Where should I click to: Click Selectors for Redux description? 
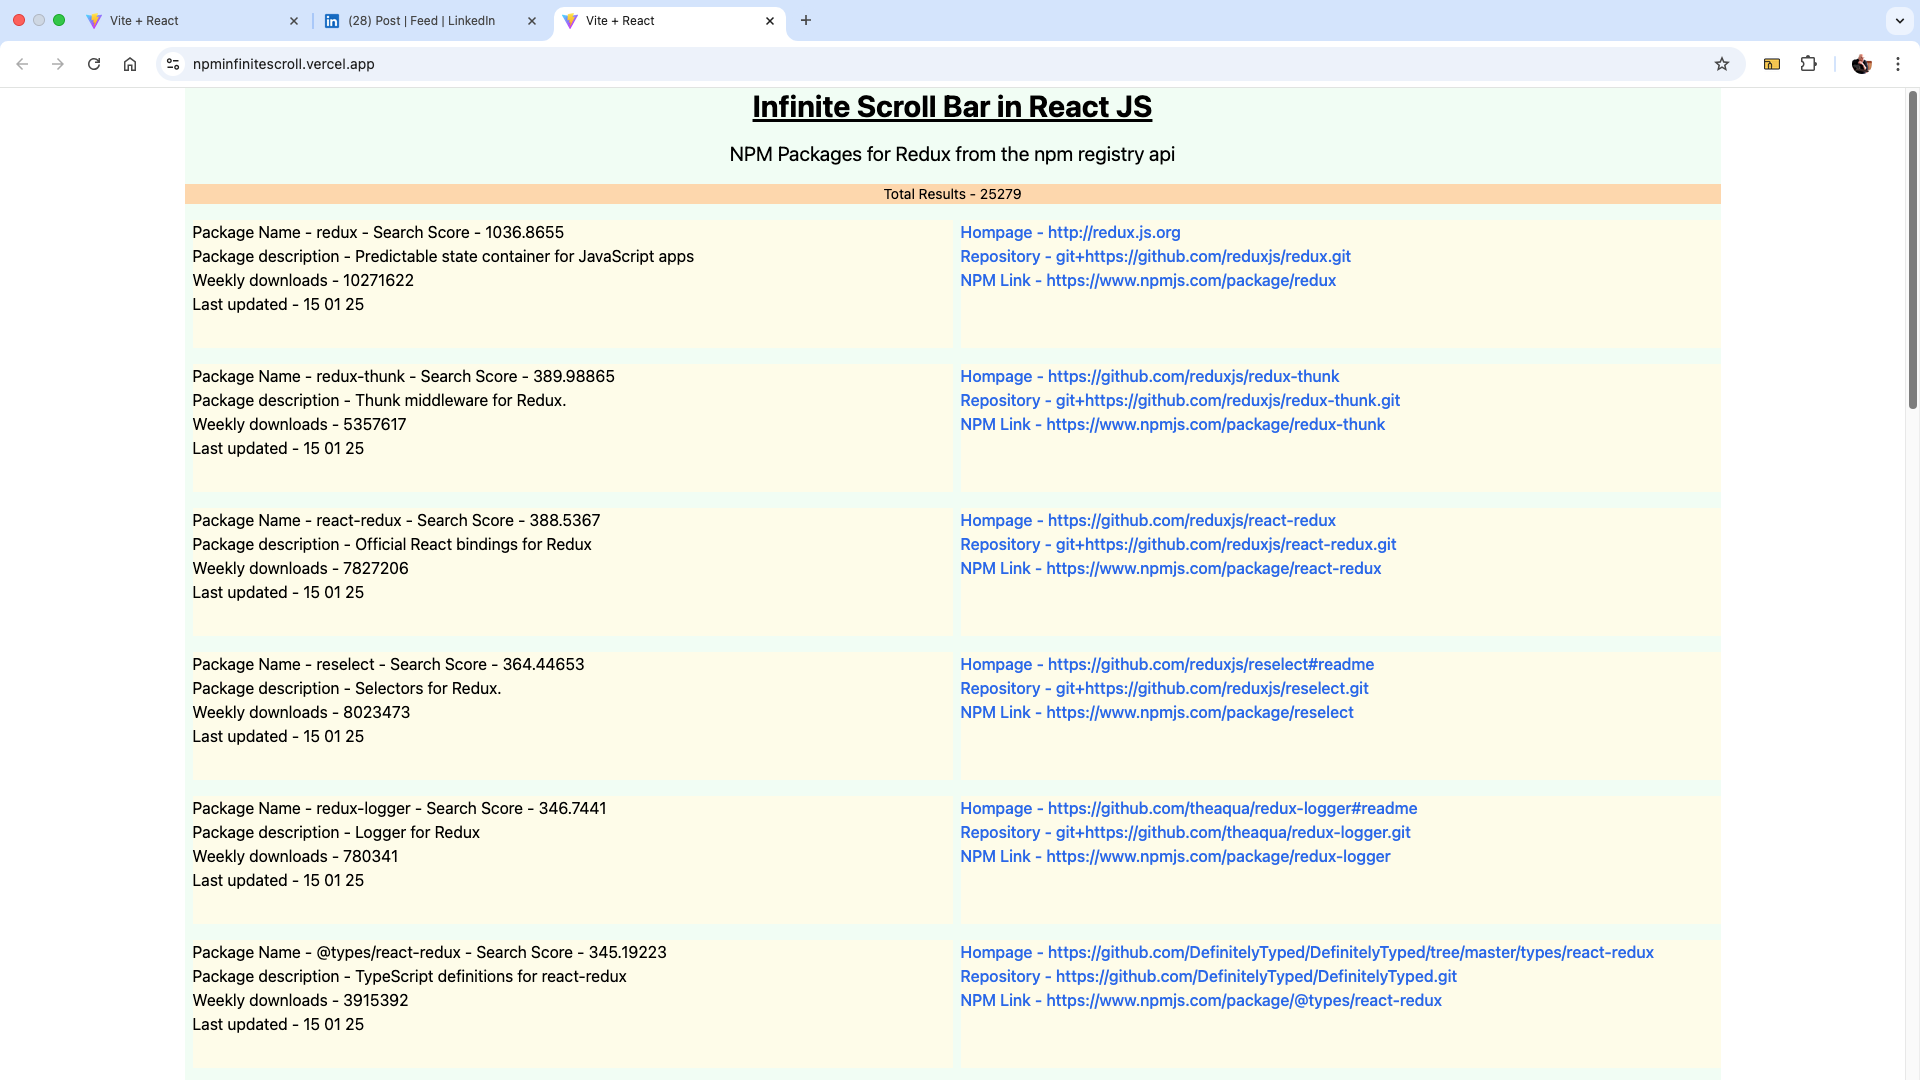(347, 688)
